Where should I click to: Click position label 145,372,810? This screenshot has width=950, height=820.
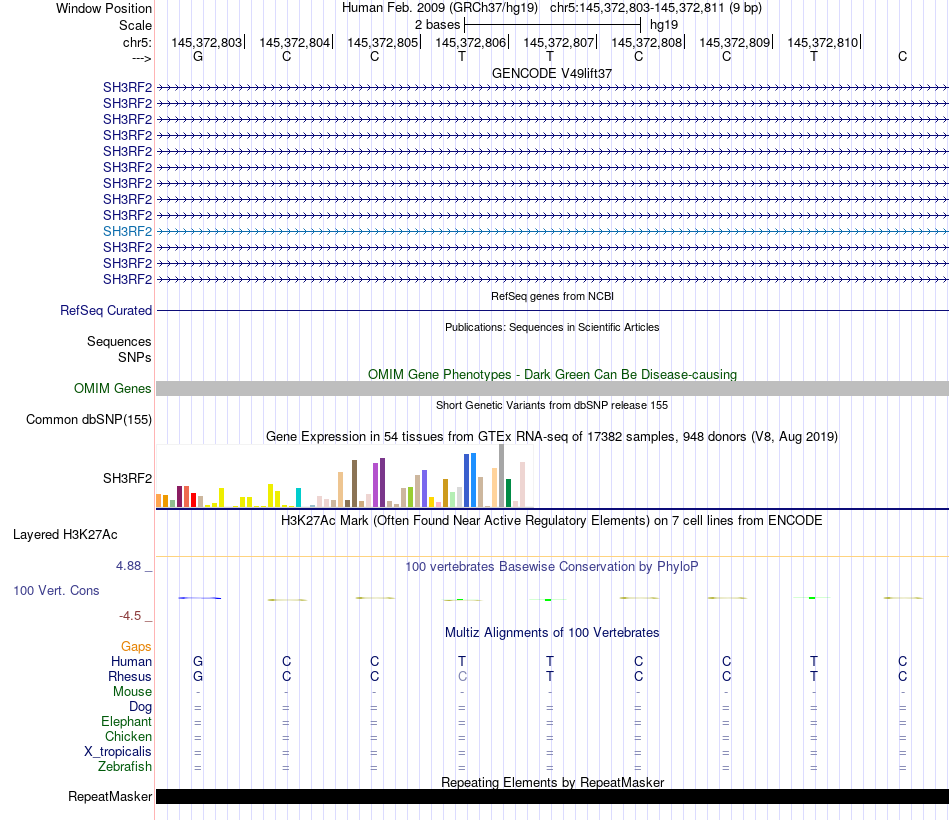point(823,42)
